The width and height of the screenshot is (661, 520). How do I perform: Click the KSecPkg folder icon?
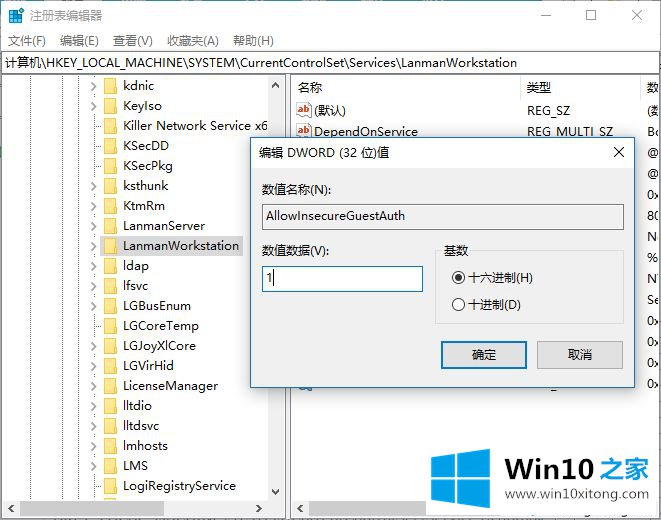110,166
